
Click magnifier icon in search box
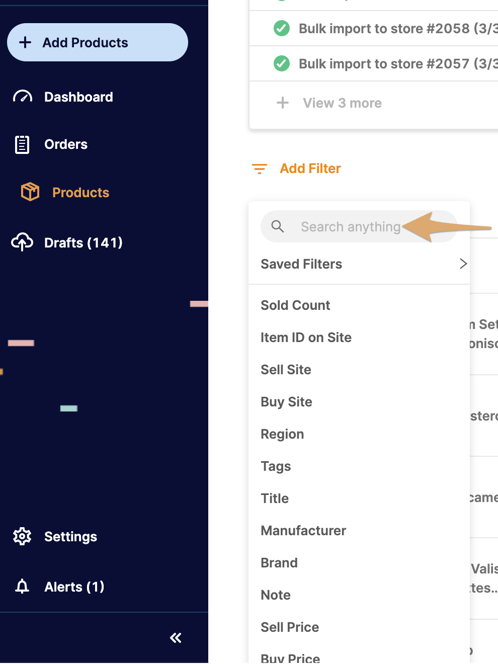pyautogui.click(x=278, y=226)
